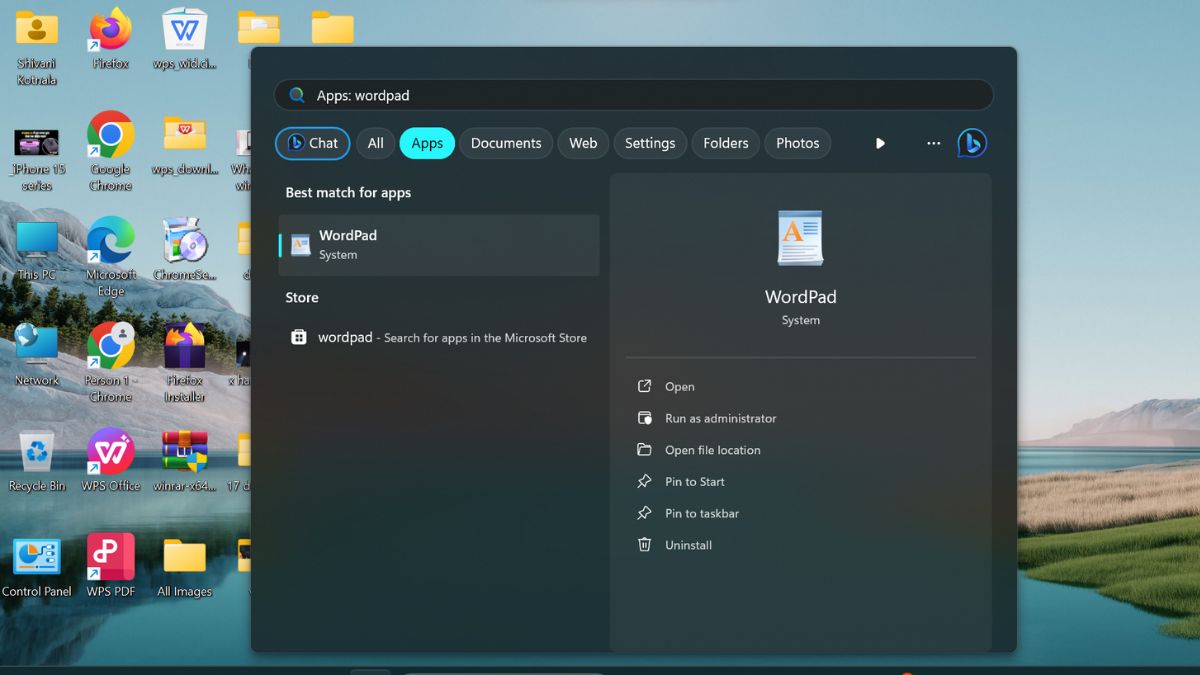Open the Google Chrome desktop icon
The image size is (1200, 675).
tap(110, 138)
